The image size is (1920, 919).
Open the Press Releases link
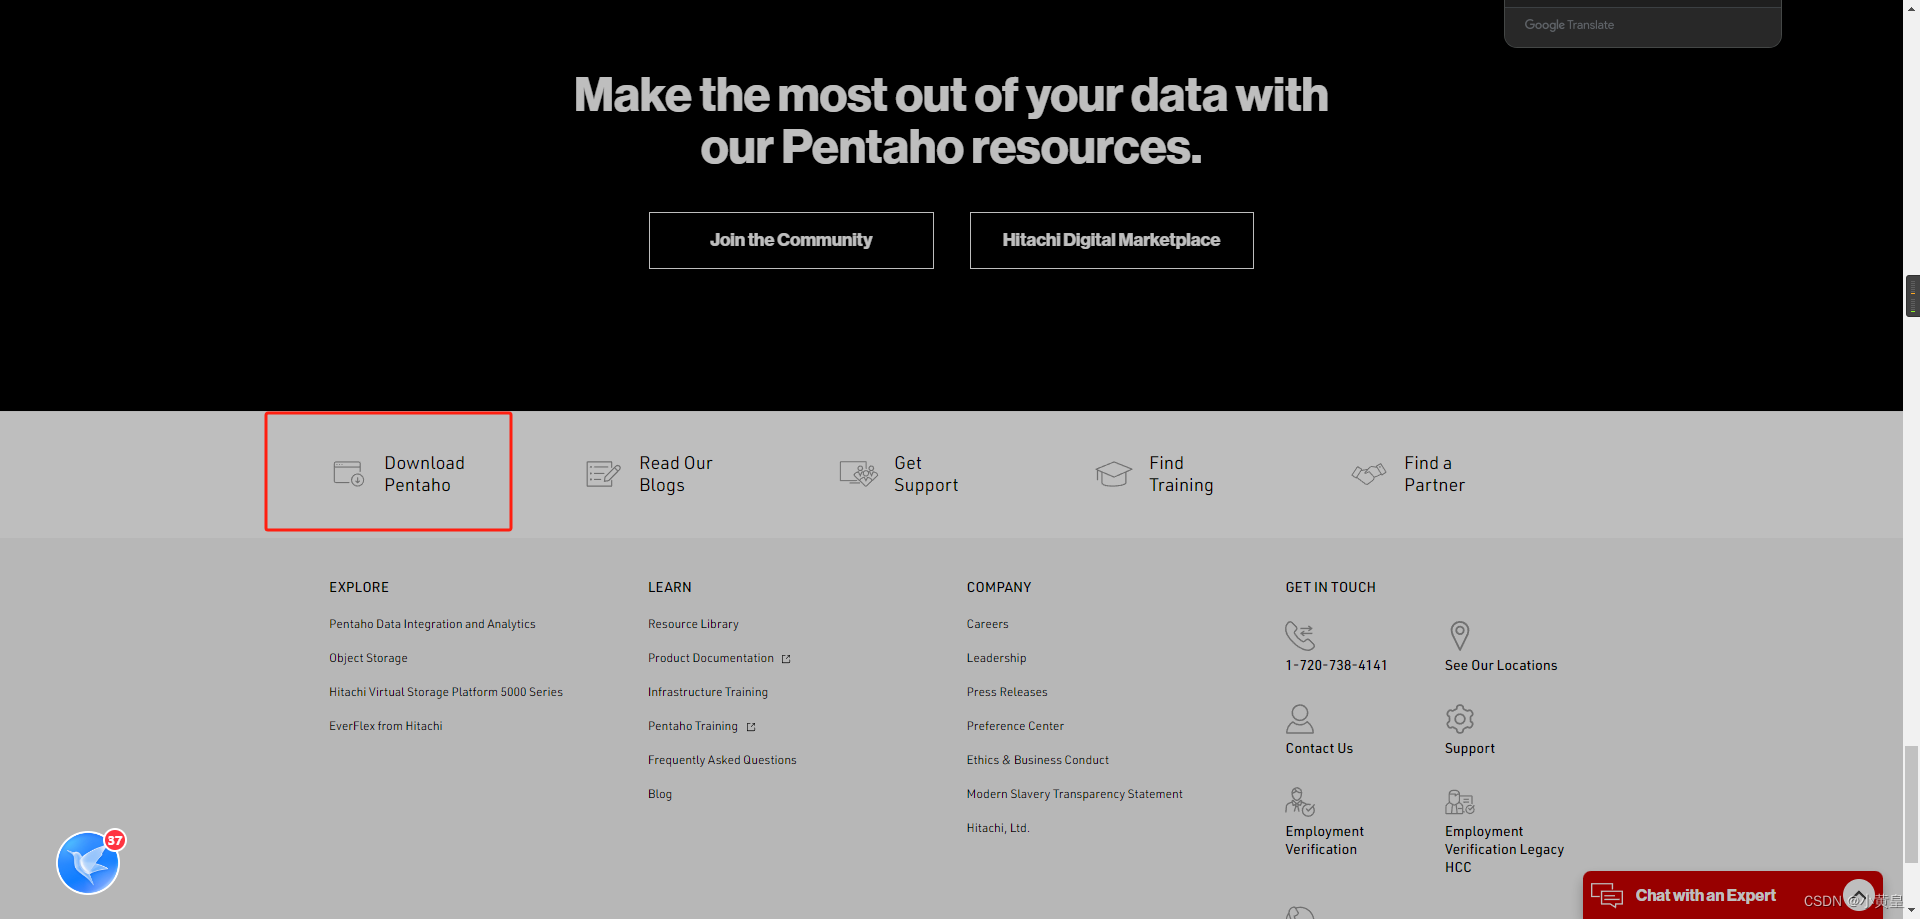point(1007,692)
